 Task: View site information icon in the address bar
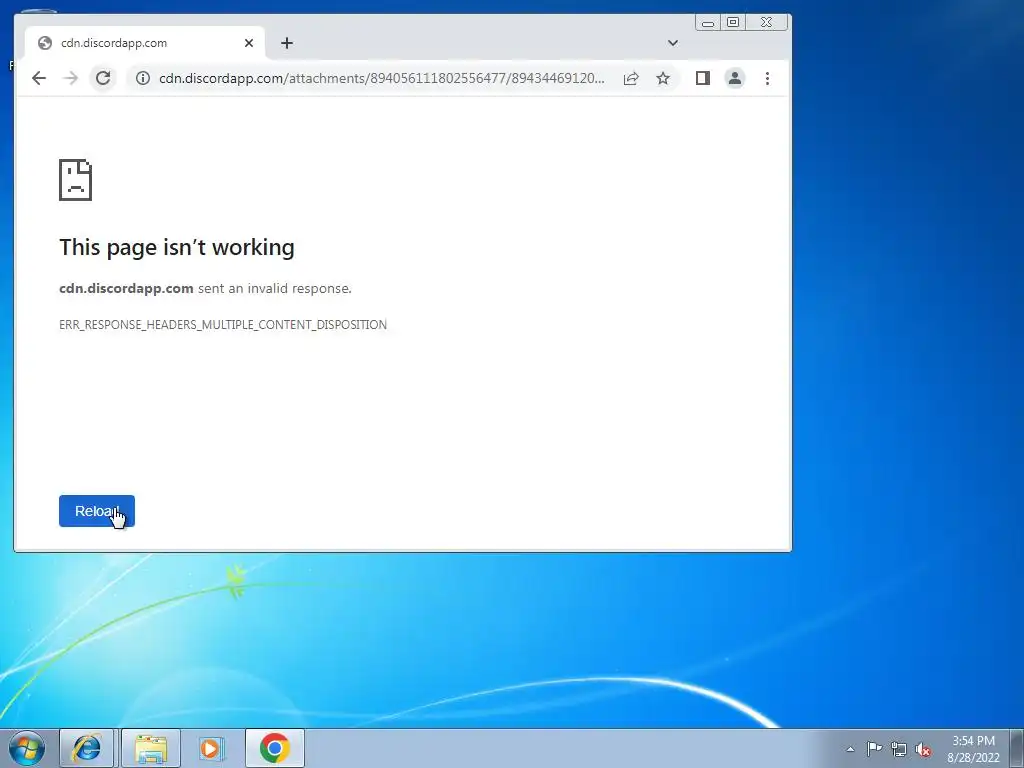pos(143,78)
